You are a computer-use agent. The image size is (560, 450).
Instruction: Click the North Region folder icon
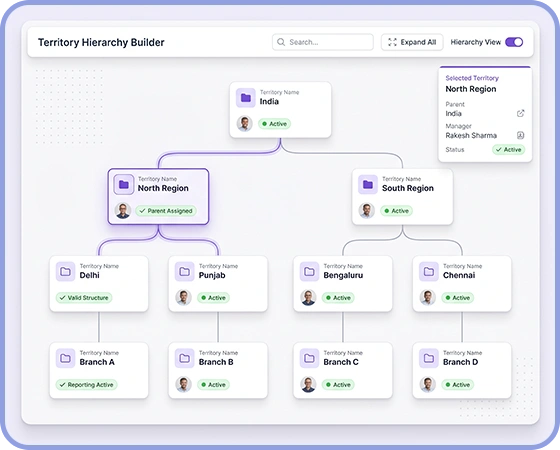pyautogui.click(x=124, y=184)
